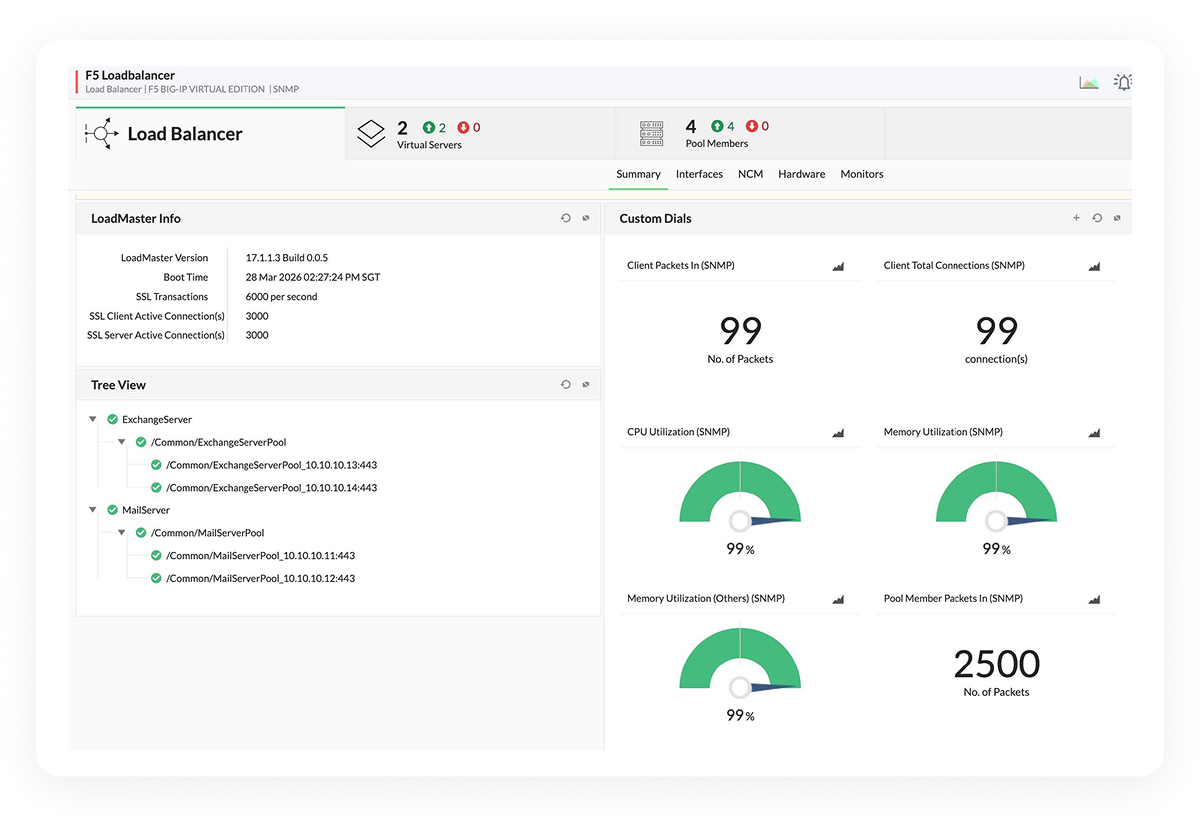Add a new custom dial with the plus icon
1200x833 pixels.
(x=1076, y=217)
